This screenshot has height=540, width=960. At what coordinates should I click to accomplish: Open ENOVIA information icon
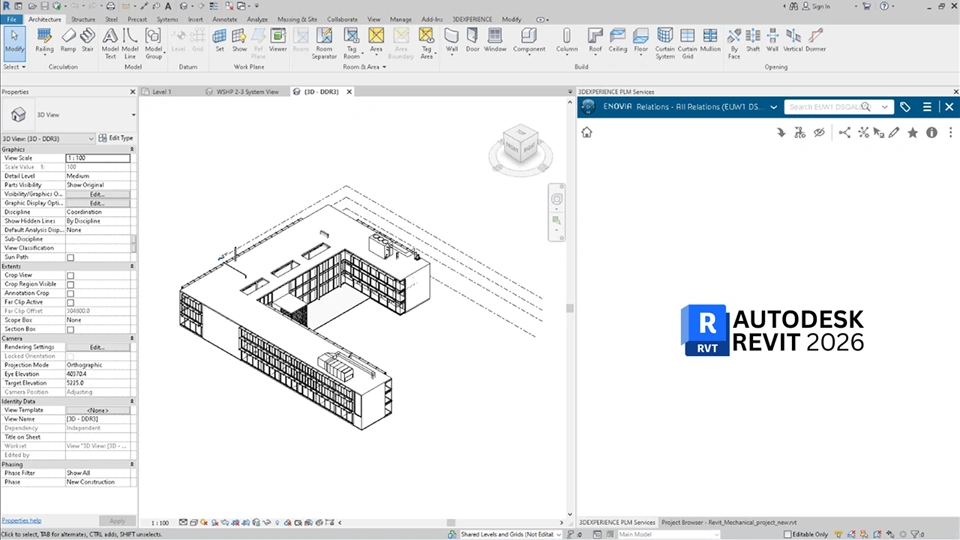932,132
